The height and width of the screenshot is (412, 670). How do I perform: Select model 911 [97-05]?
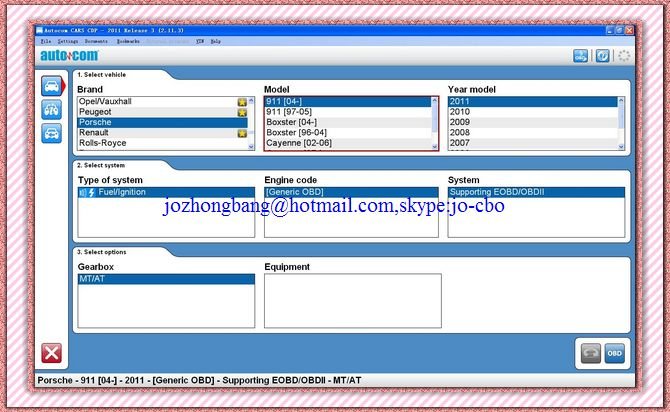(x=348, y=112)
